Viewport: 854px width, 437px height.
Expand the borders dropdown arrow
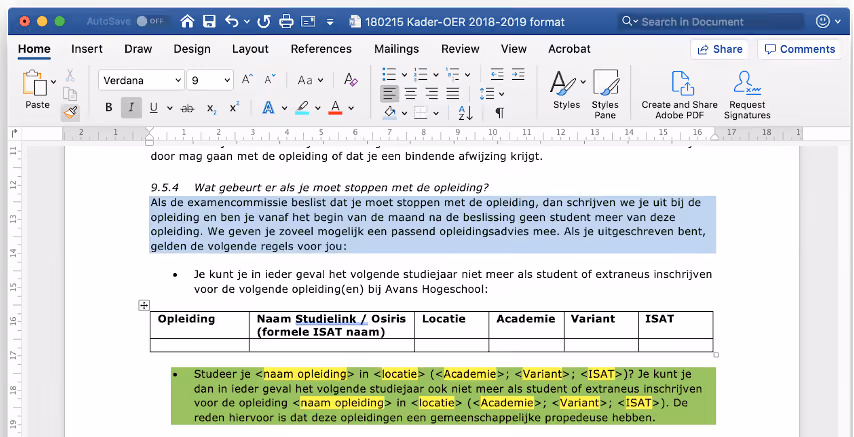pos(436,113)
